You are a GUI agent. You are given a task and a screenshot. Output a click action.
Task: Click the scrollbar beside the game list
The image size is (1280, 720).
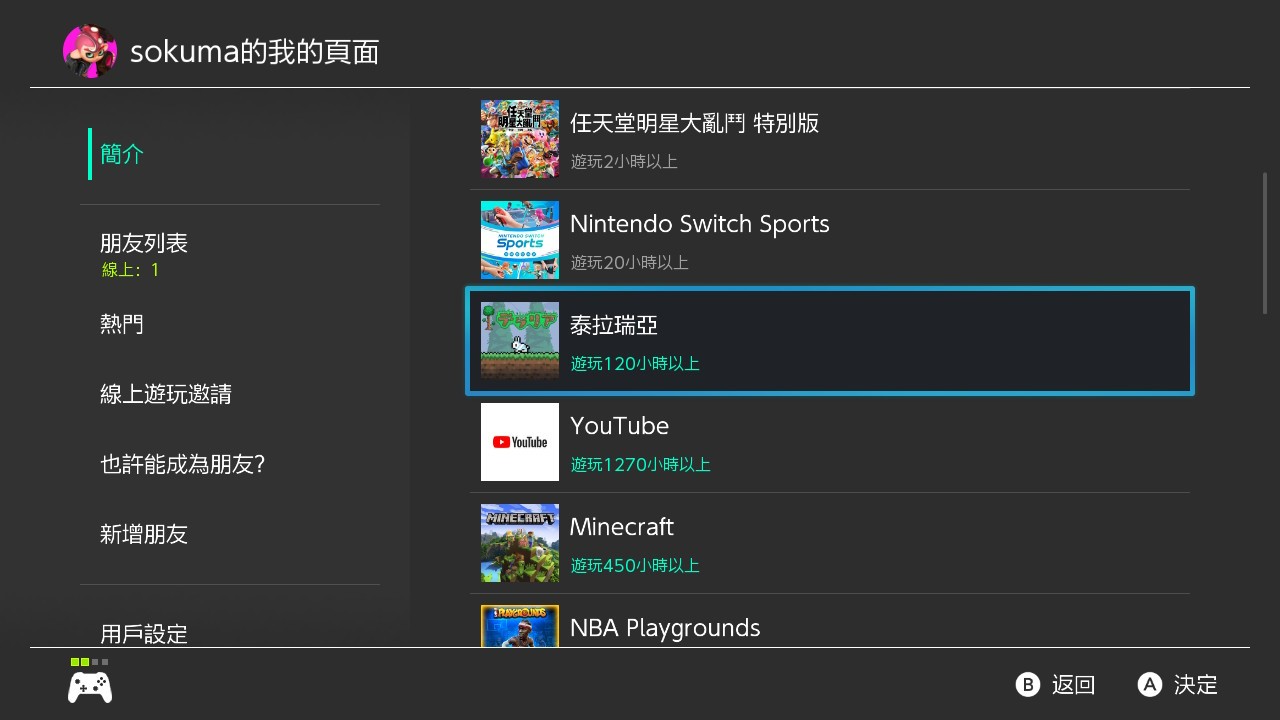pos(1265,244)
